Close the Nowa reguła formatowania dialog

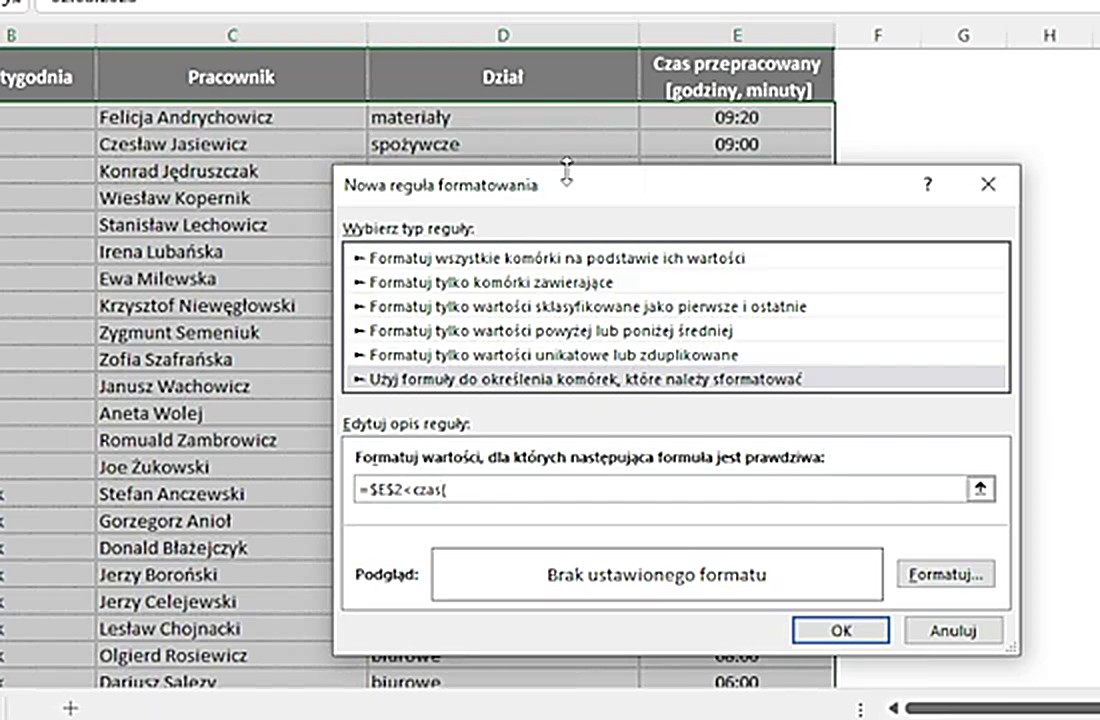[x=988, y=184]
